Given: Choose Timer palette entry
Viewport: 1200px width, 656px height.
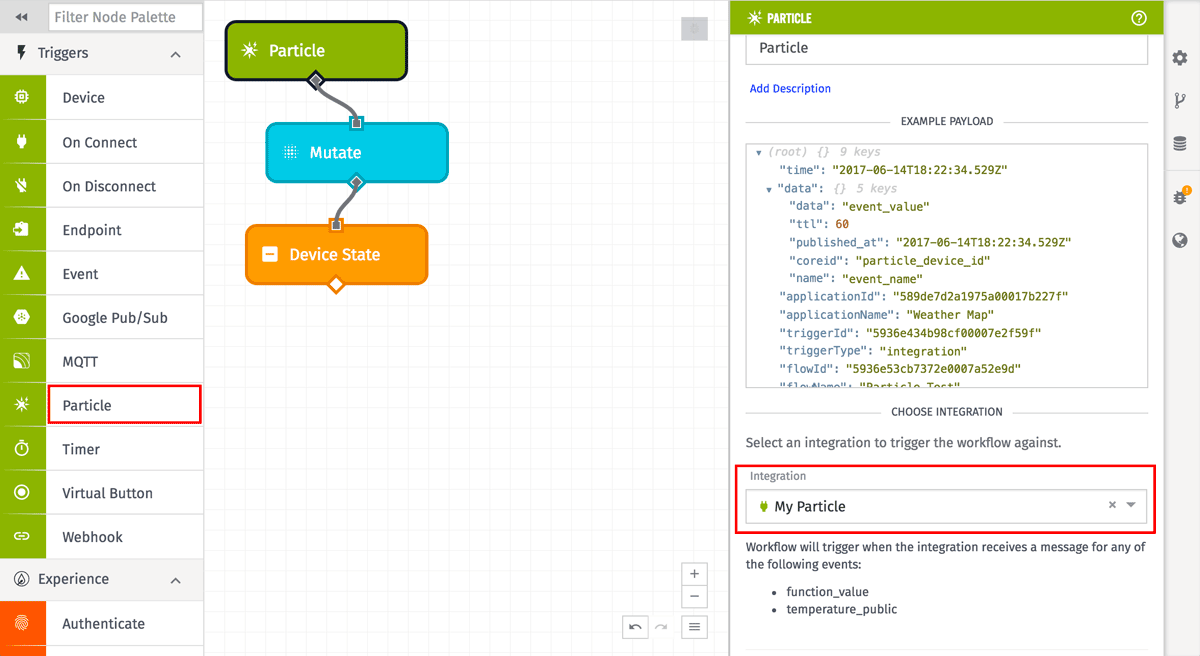Looking at the screenshot, I should click(124, 449).
